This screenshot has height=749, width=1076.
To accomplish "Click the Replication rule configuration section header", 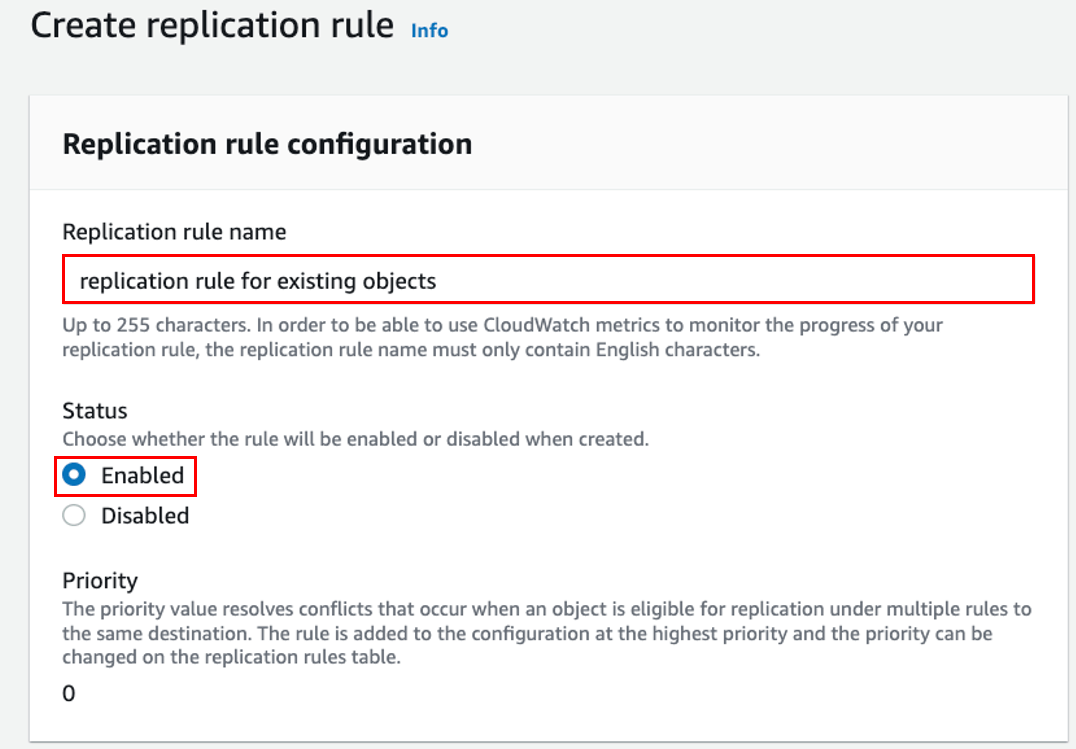I will pyautogui.click(x=267, y=143).
